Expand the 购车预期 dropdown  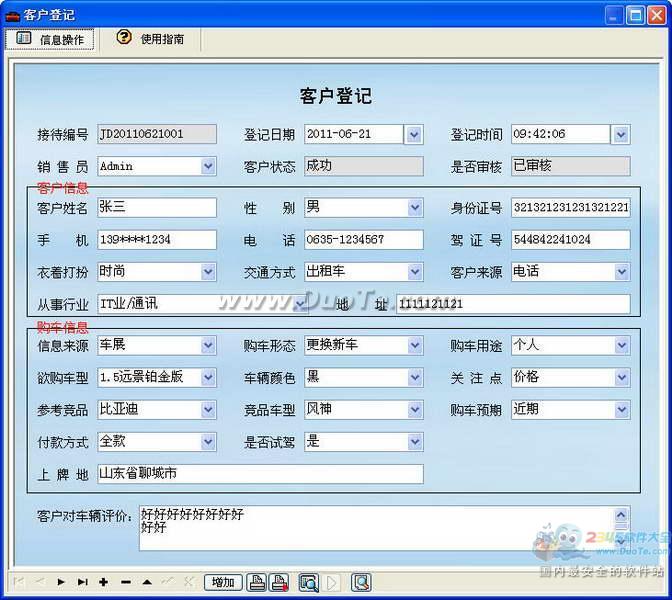click(x=621, y=410)
